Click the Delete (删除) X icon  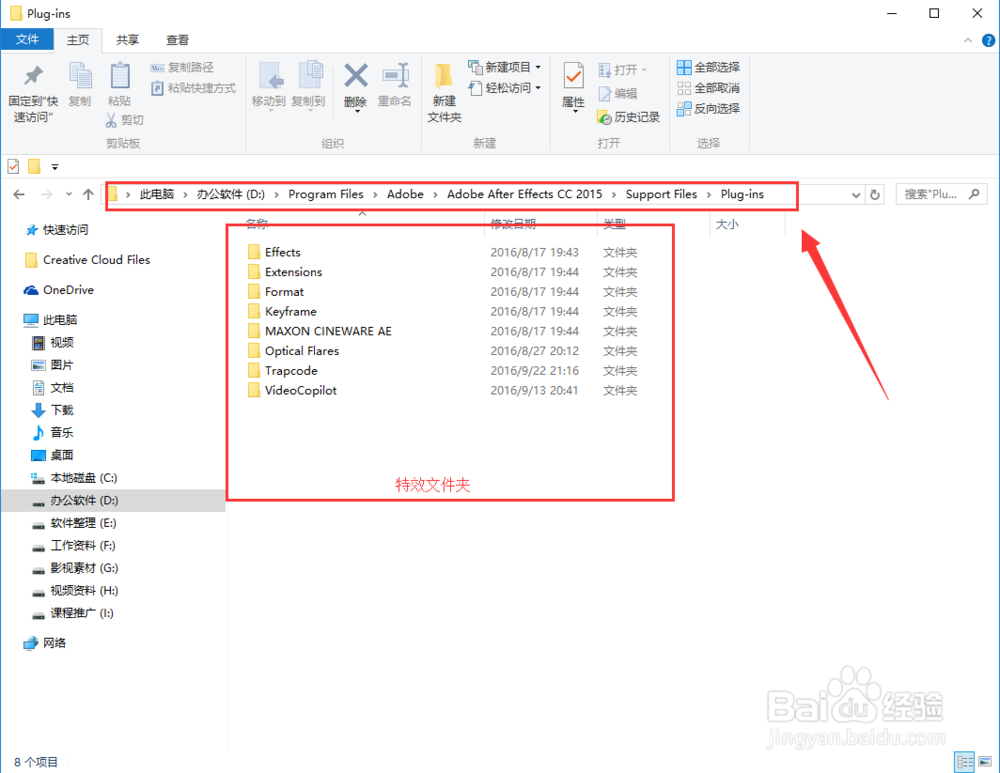pyautogui.click(x=355, y=77)
